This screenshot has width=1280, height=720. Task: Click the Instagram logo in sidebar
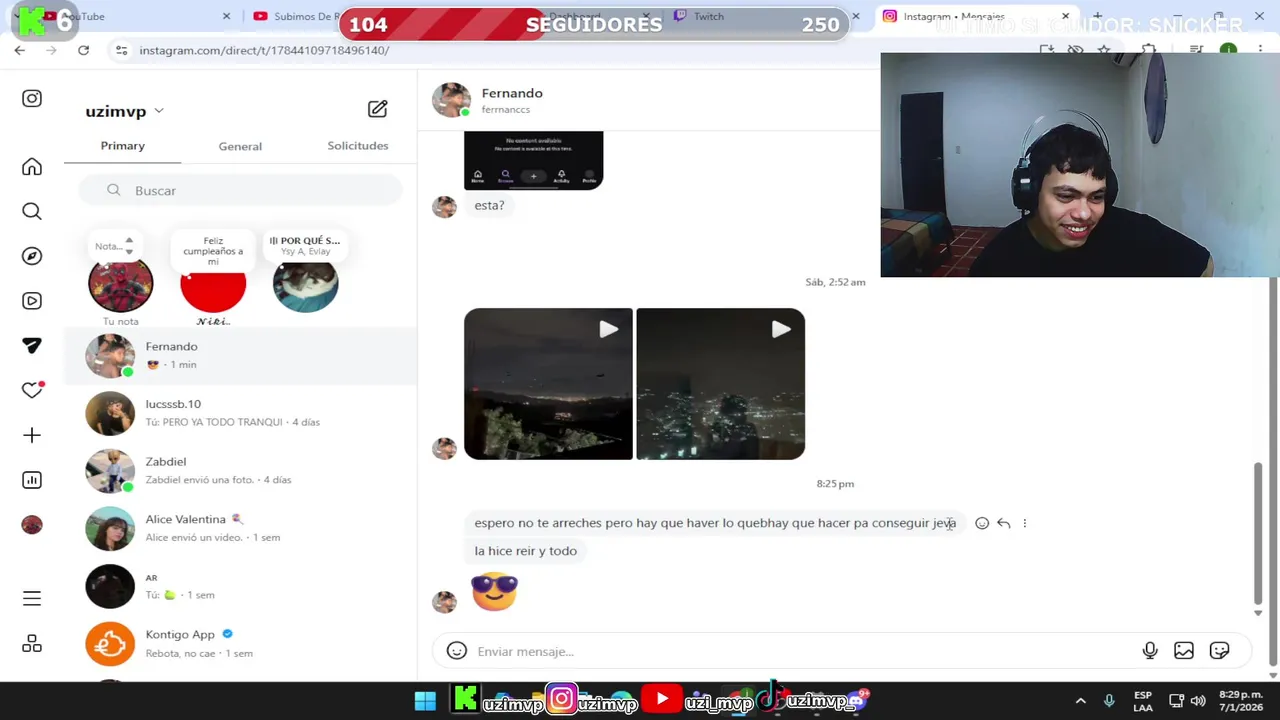32,98
